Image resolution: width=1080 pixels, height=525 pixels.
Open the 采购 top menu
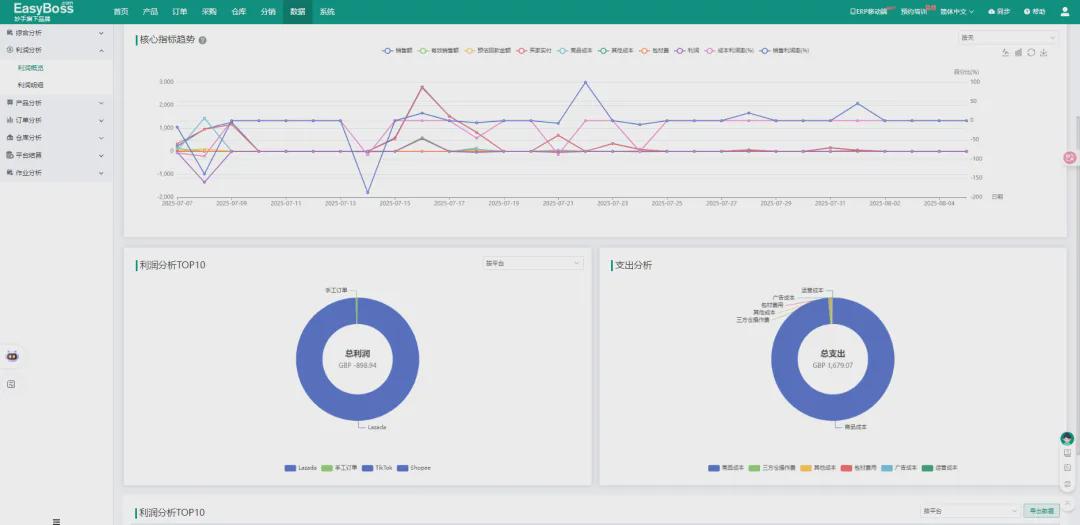point(209,12)
